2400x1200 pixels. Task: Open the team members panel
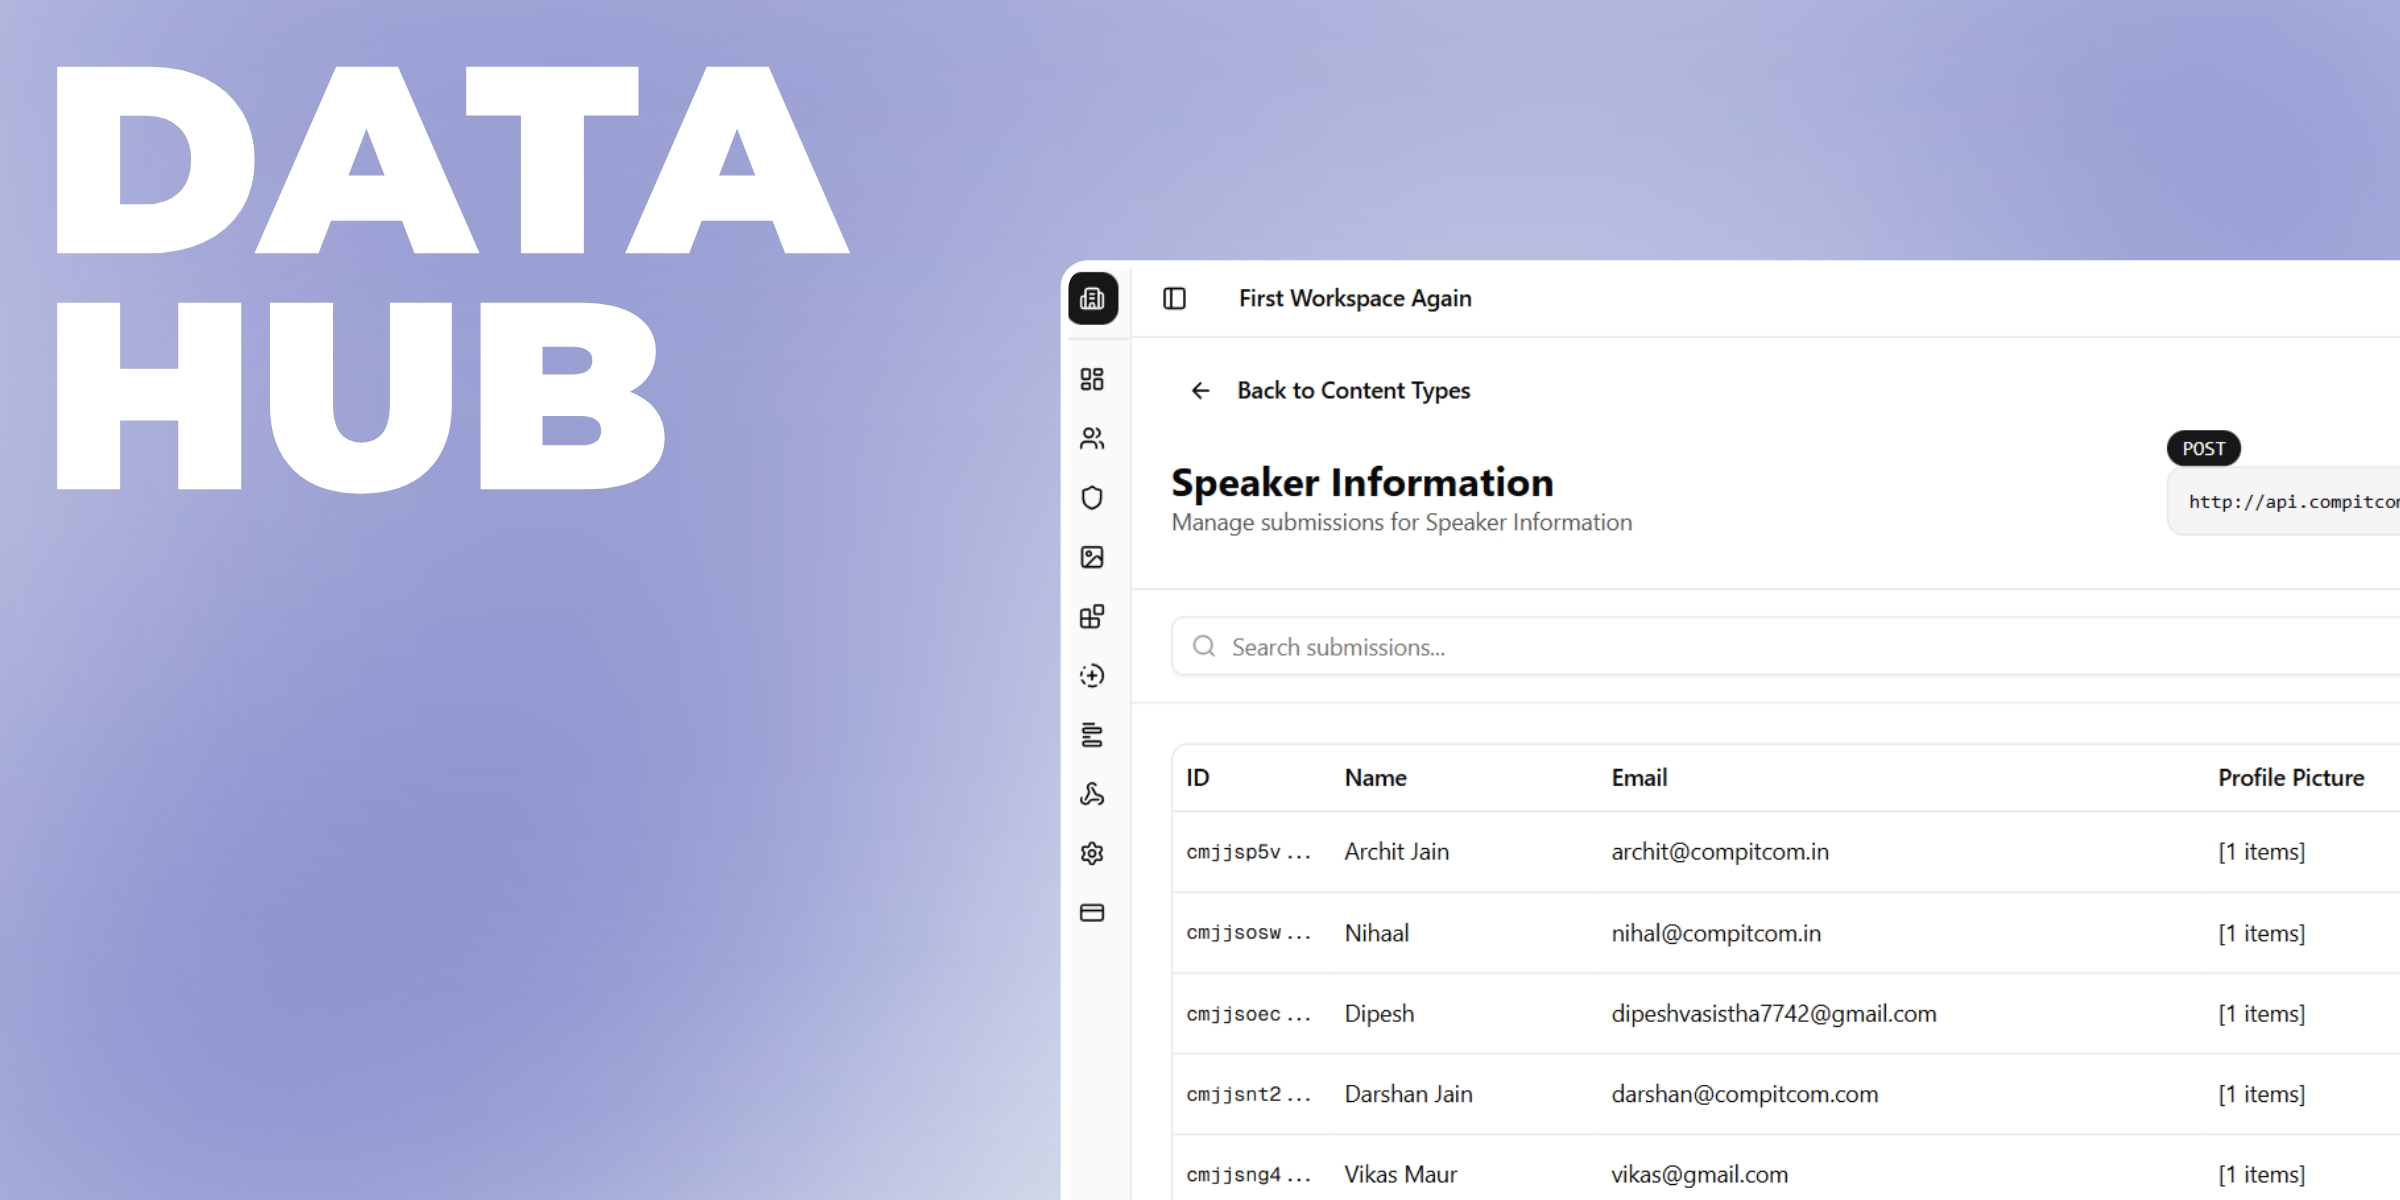pos(1093,438)
